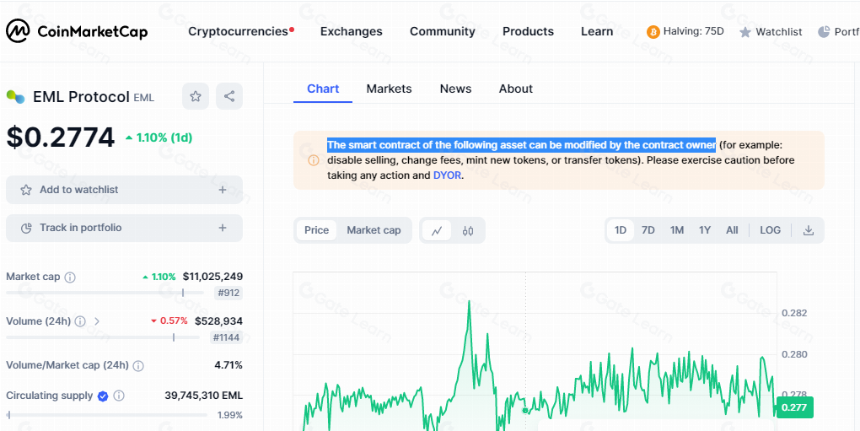Screen dimensions: 860x431
Task: Click the Bitcoin halving icon
Action: (653, 32)
